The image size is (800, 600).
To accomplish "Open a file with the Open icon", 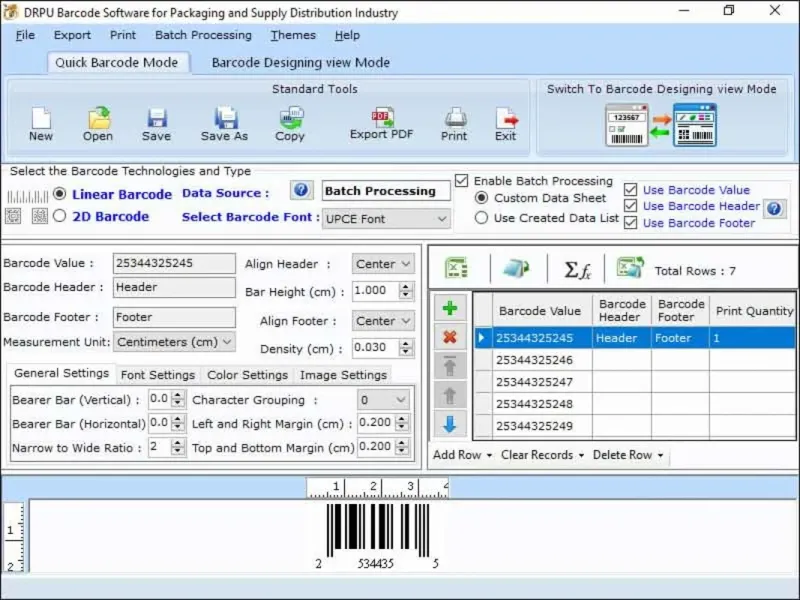I will pyautogui.click(x=98, y=119).
